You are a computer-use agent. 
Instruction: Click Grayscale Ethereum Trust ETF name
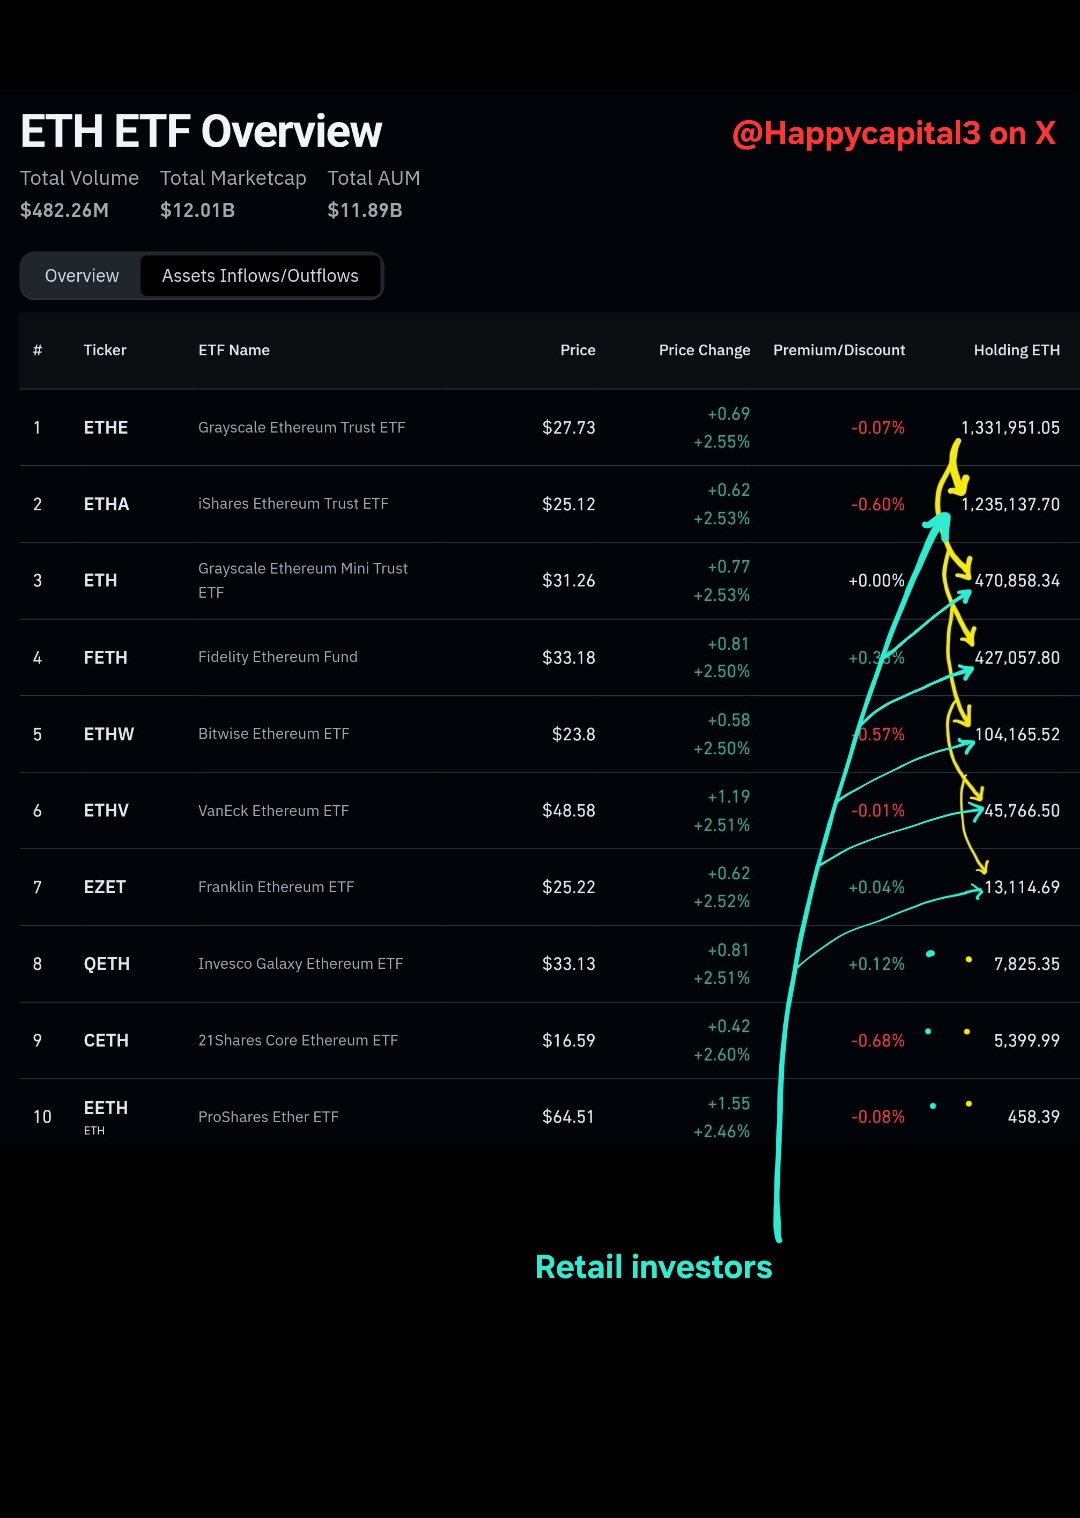[302, 427]
